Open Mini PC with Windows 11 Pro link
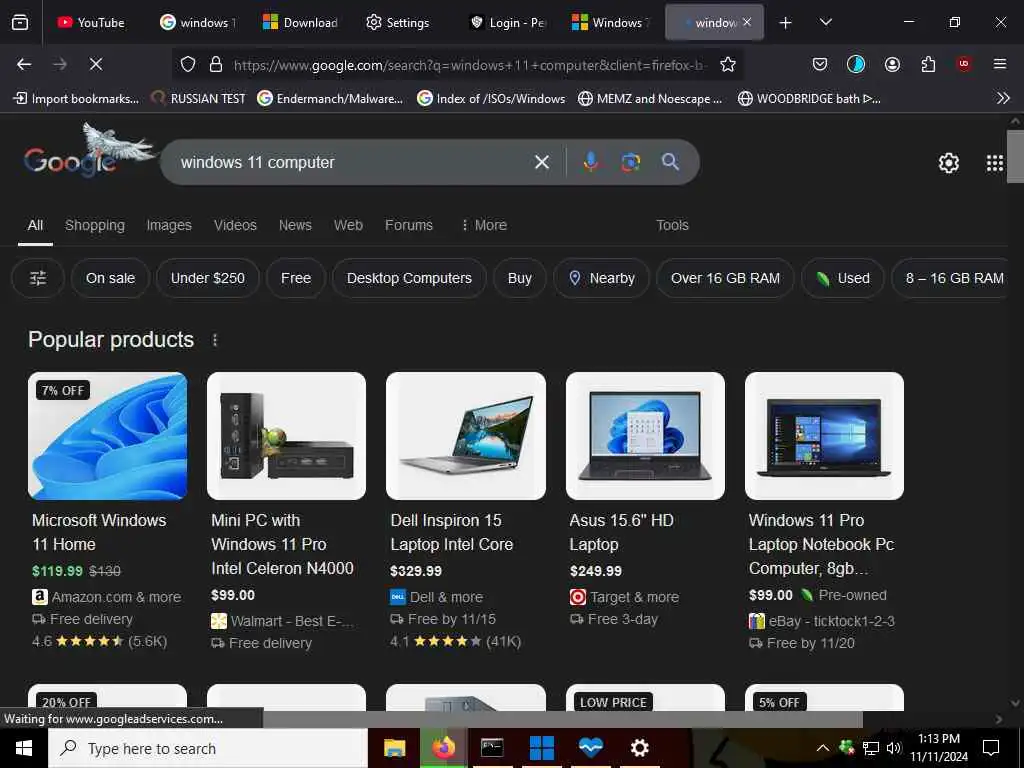Viewport: 1024px width, 768px height. click(282, 544)
